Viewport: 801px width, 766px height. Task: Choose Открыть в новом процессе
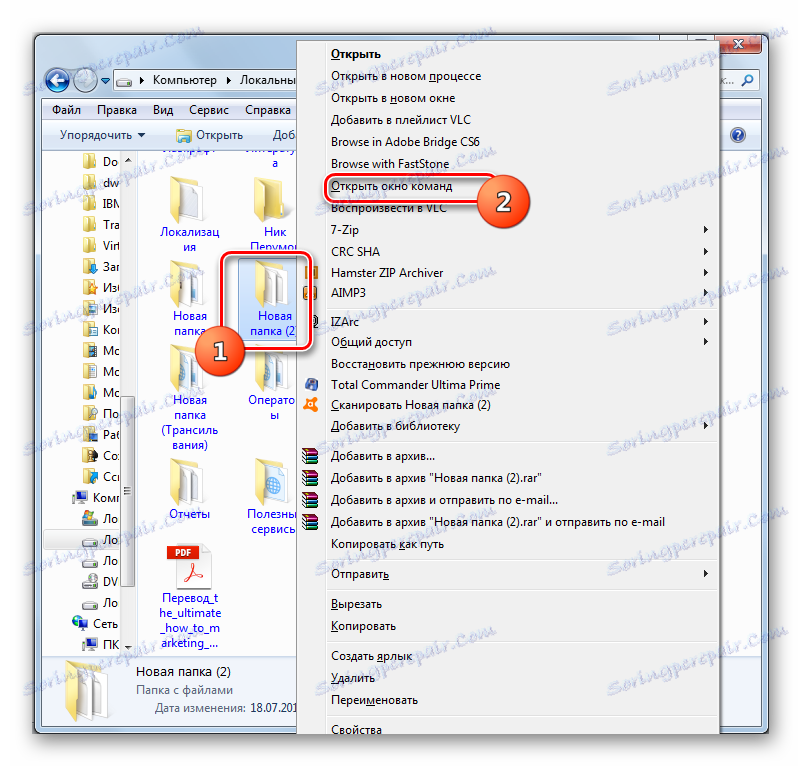point(406,76)
